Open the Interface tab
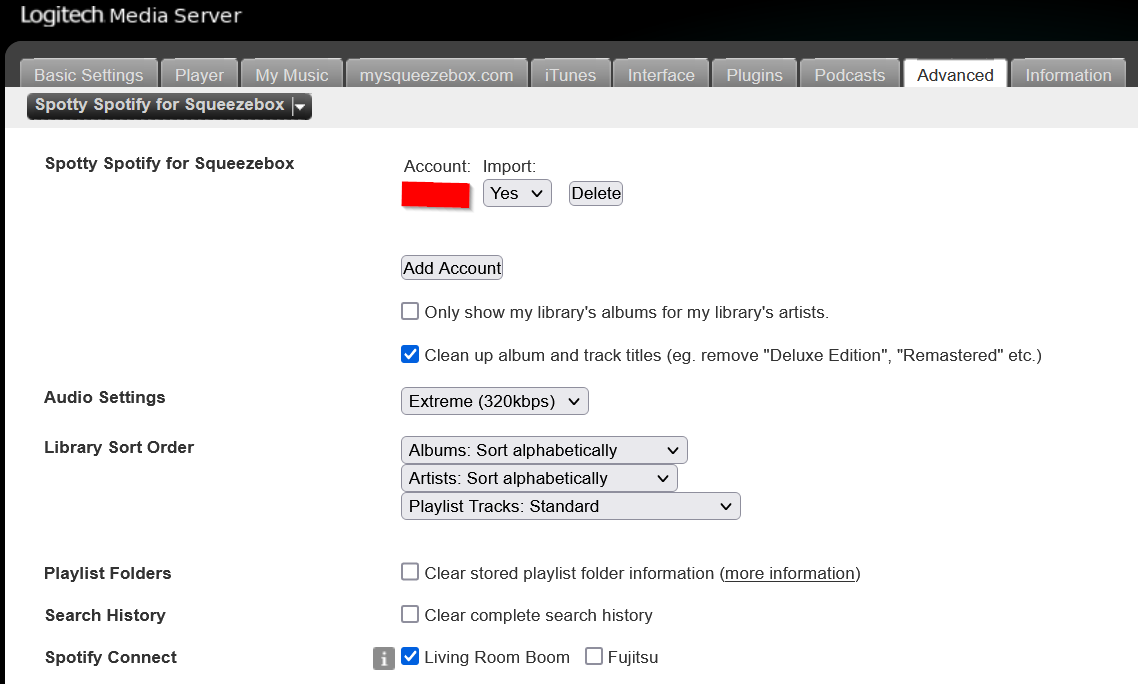1138x684 pixels. (x=660, y=75)
